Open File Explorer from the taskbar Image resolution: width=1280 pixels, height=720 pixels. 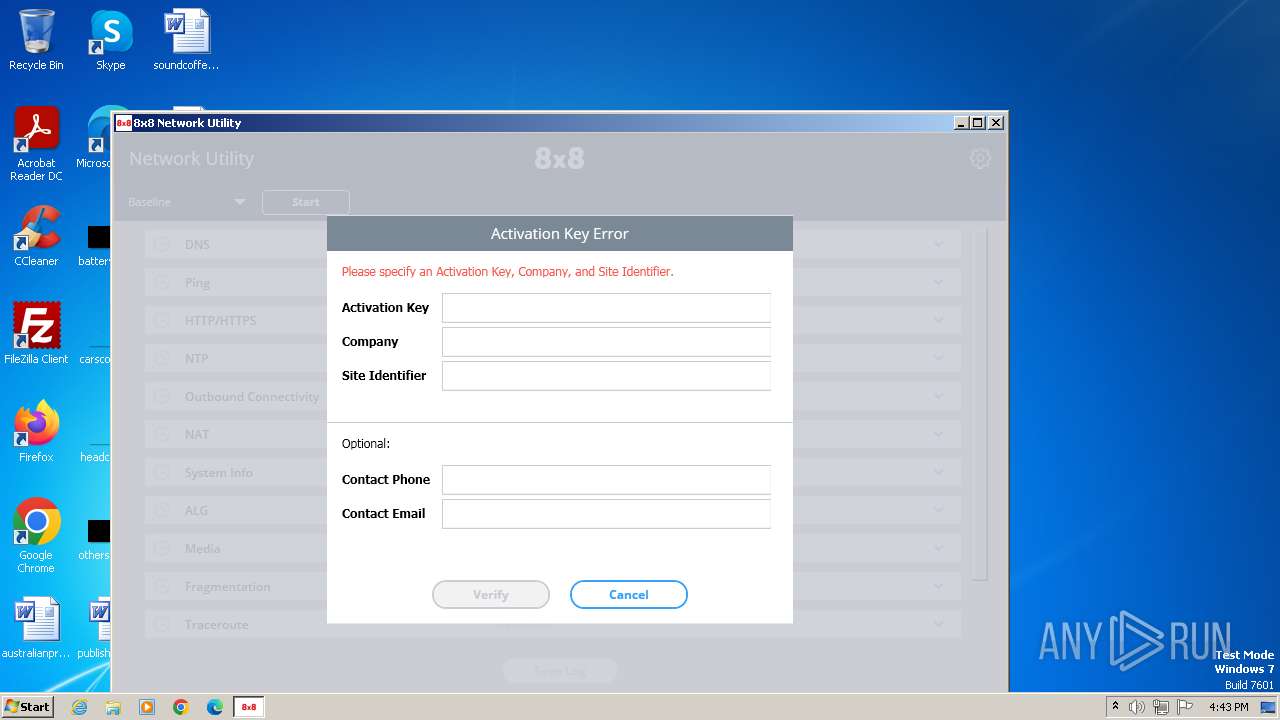(113, 707)
